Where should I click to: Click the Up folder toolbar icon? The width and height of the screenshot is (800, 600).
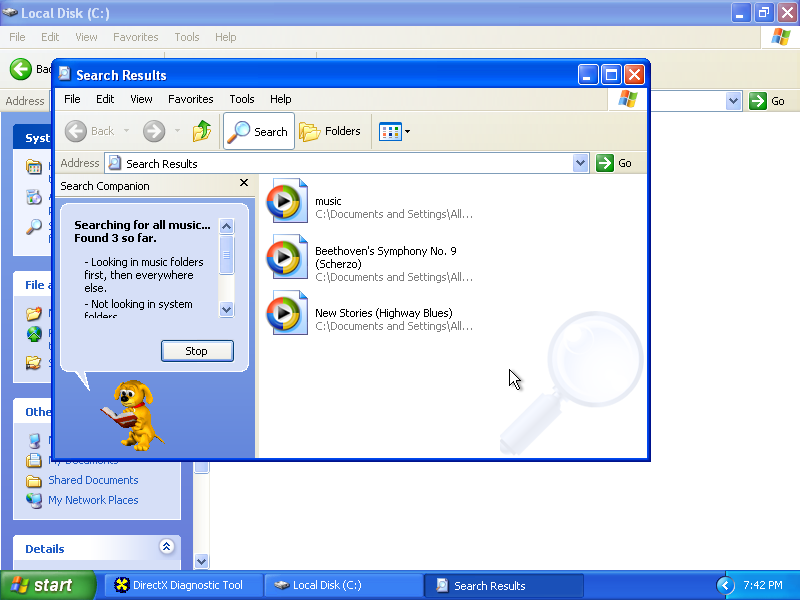[202, 131]
